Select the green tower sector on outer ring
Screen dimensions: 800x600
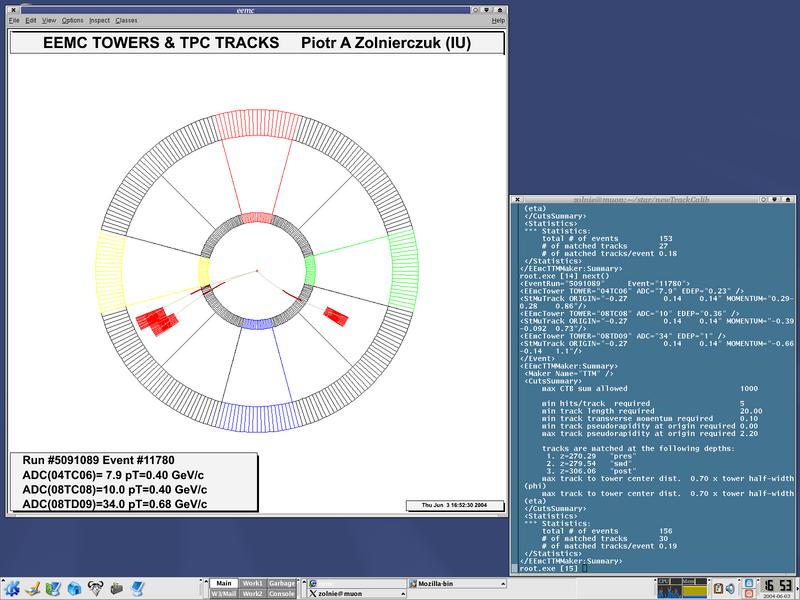pyautogui.click(x=404, y=269)
